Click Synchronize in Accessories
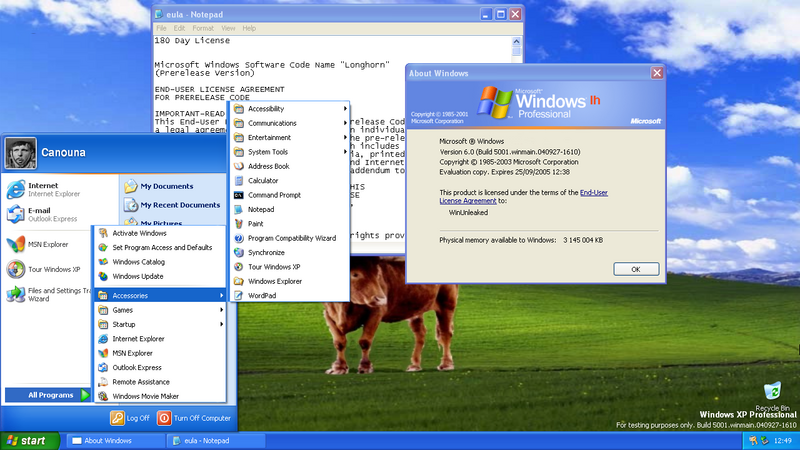800x450 pixels. (290, 253)
